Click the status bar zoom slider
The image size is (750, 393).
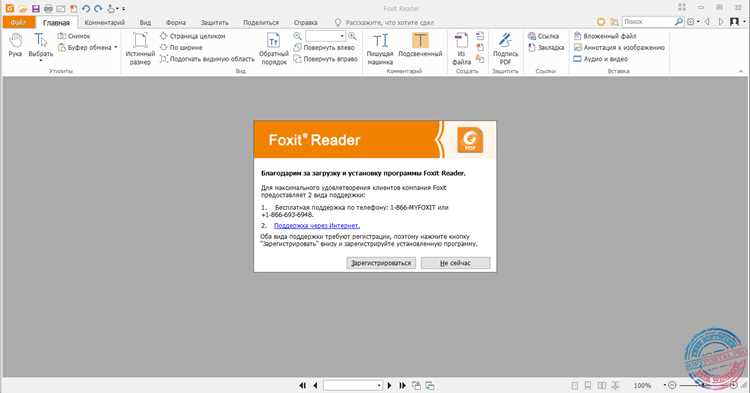703,385
